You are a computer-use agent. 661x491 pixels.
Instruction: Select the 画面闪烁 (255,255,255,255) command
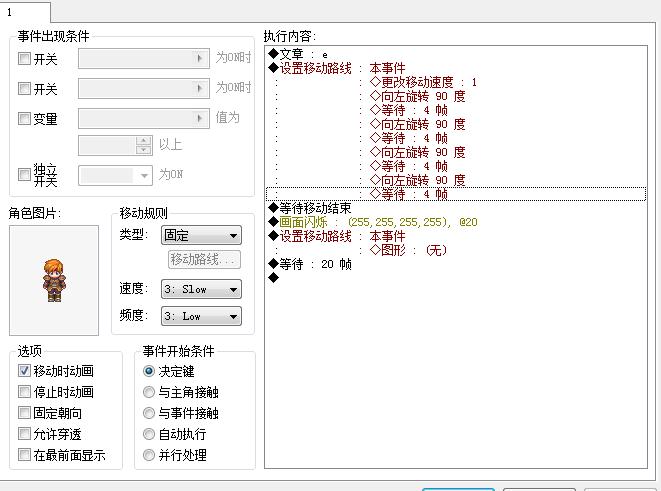456,222
